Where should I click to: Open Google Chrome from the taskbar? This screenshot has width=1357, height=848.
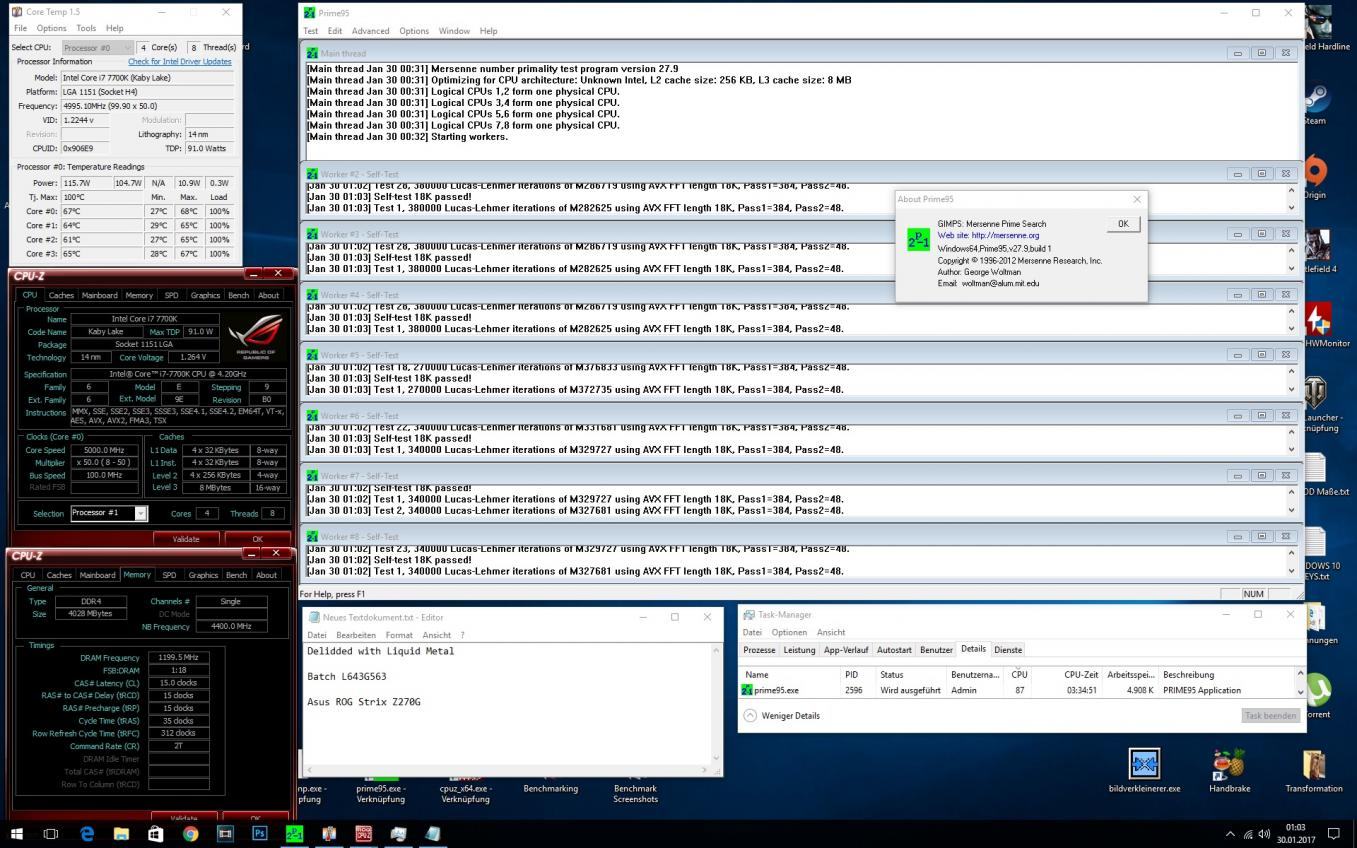[x=190, y=833]
